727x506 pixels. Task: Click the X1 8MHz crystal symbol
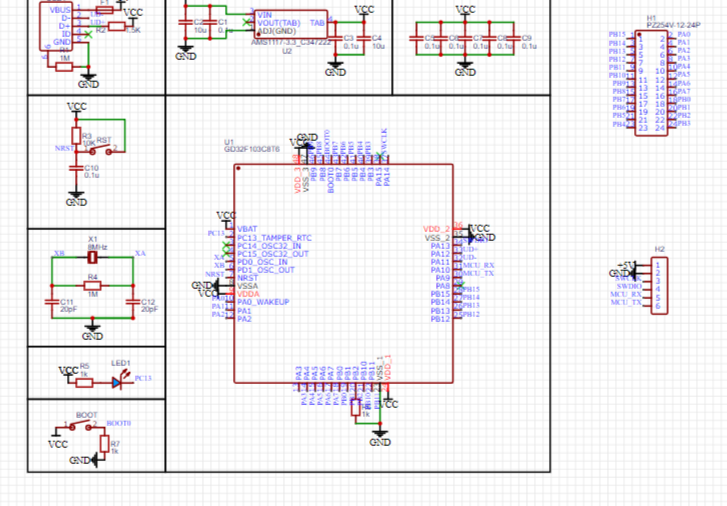pos(92,257)
